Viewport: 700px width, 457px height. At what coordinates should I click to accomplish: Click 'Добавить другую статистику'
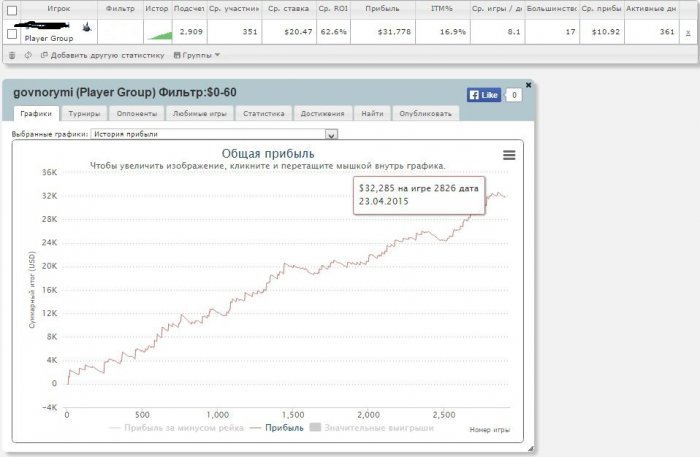click(103, 55)
